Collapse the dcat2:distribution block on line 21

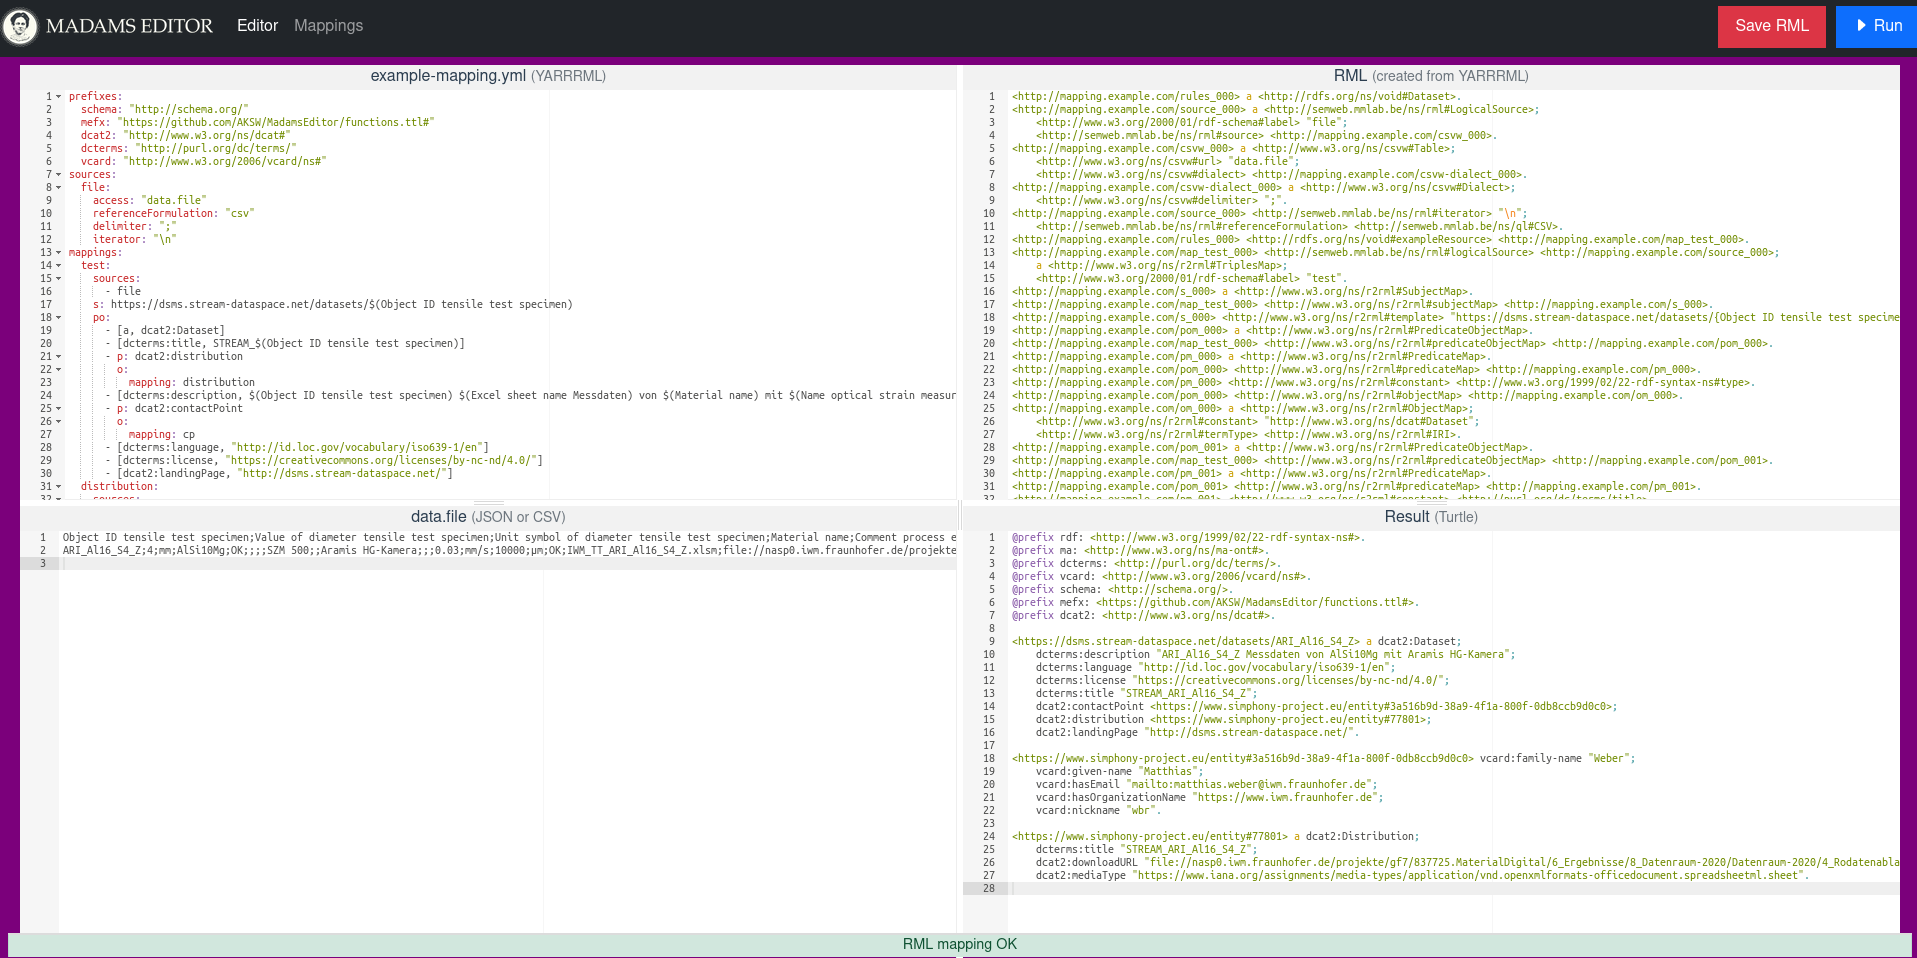[x=58, y=357]
